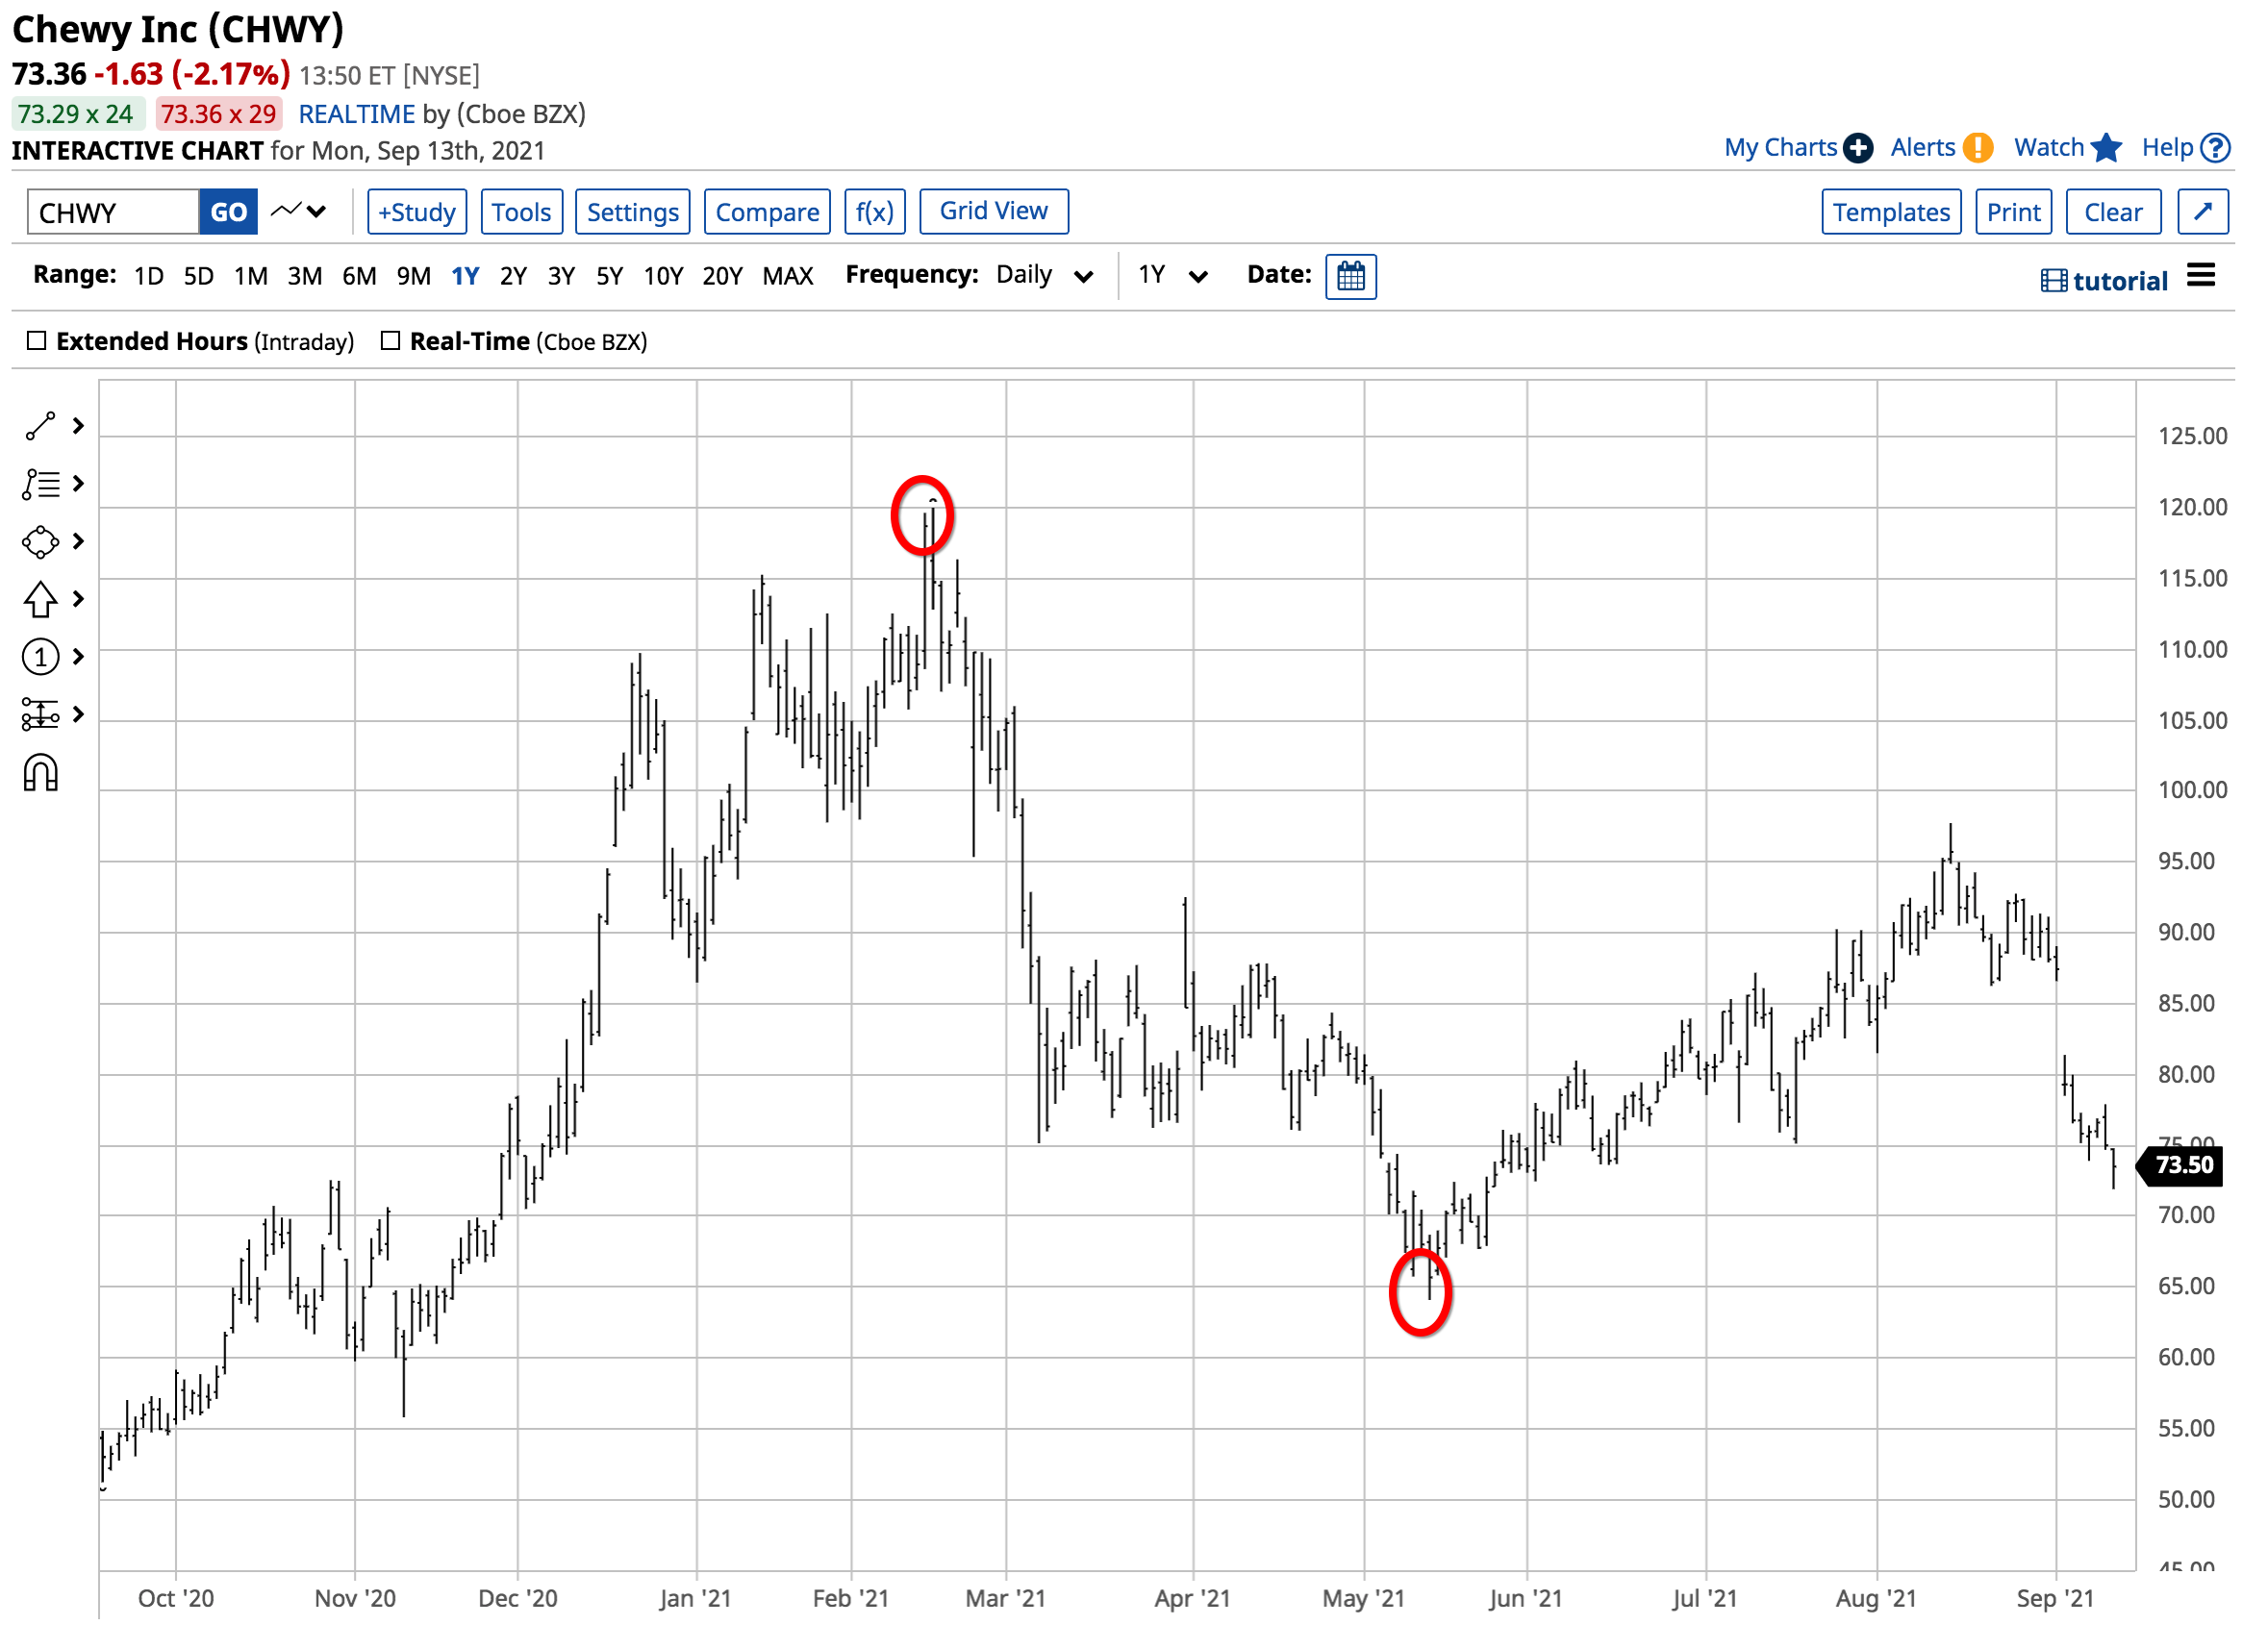Screen dimensions: 2268x1625
Task: Pick the numbered label tool
Action: [x=40, y=657]
